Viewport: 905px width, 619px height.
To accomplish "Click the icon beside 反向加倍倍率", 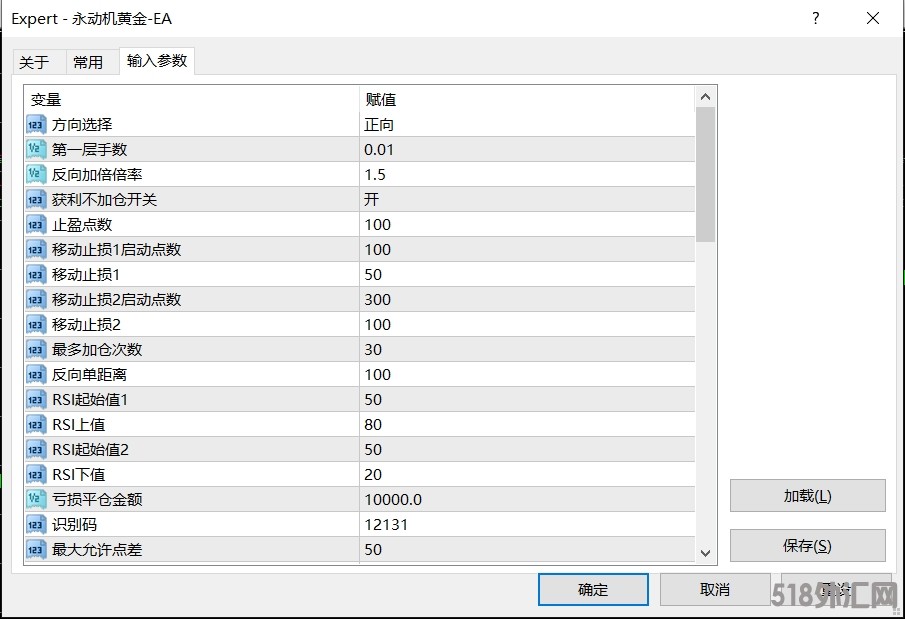I will point(36,175).
